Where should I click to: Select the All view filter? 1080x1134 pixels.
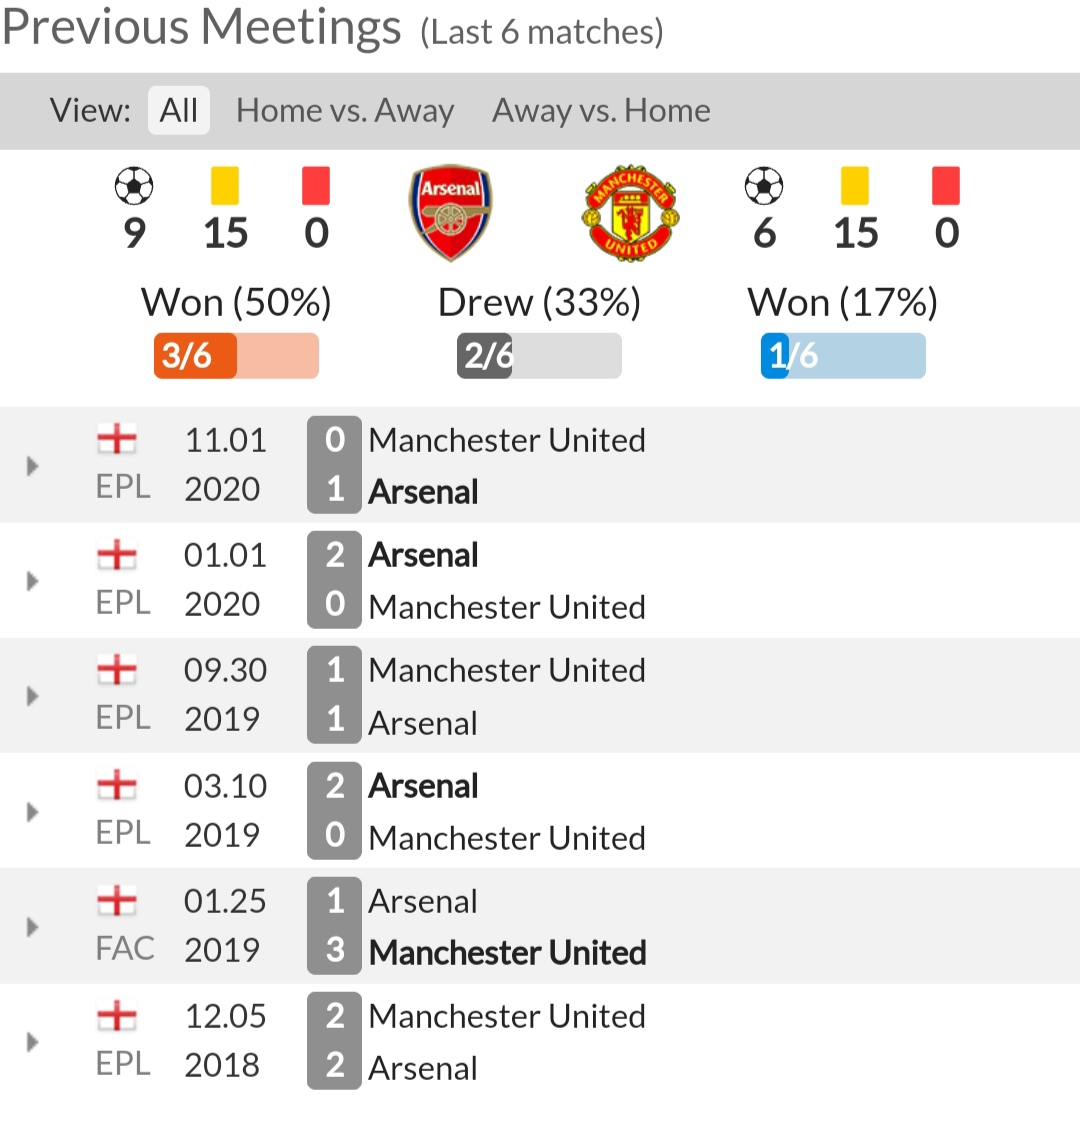(179, 111)
